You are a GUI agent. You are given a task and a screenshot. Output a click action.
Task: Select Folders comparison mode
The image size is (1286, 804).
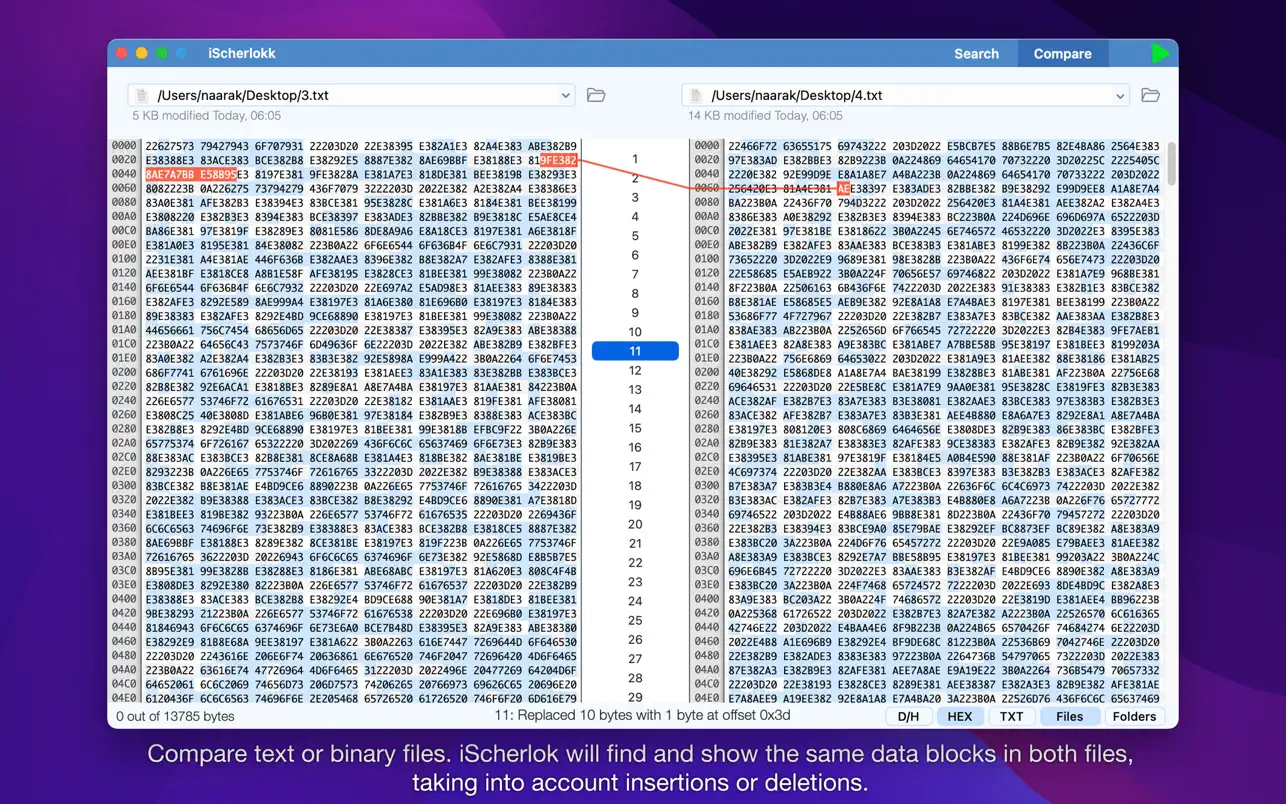pyautogui.click(x=1134, y=716)
